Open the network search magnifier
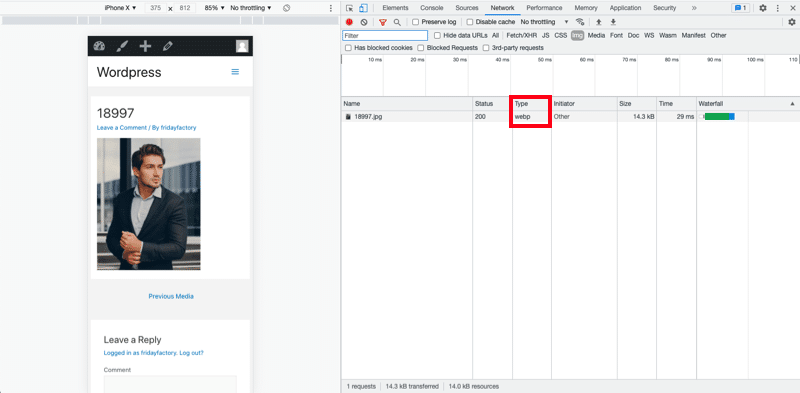Screen dimensions: 800x393 [397, 22]
